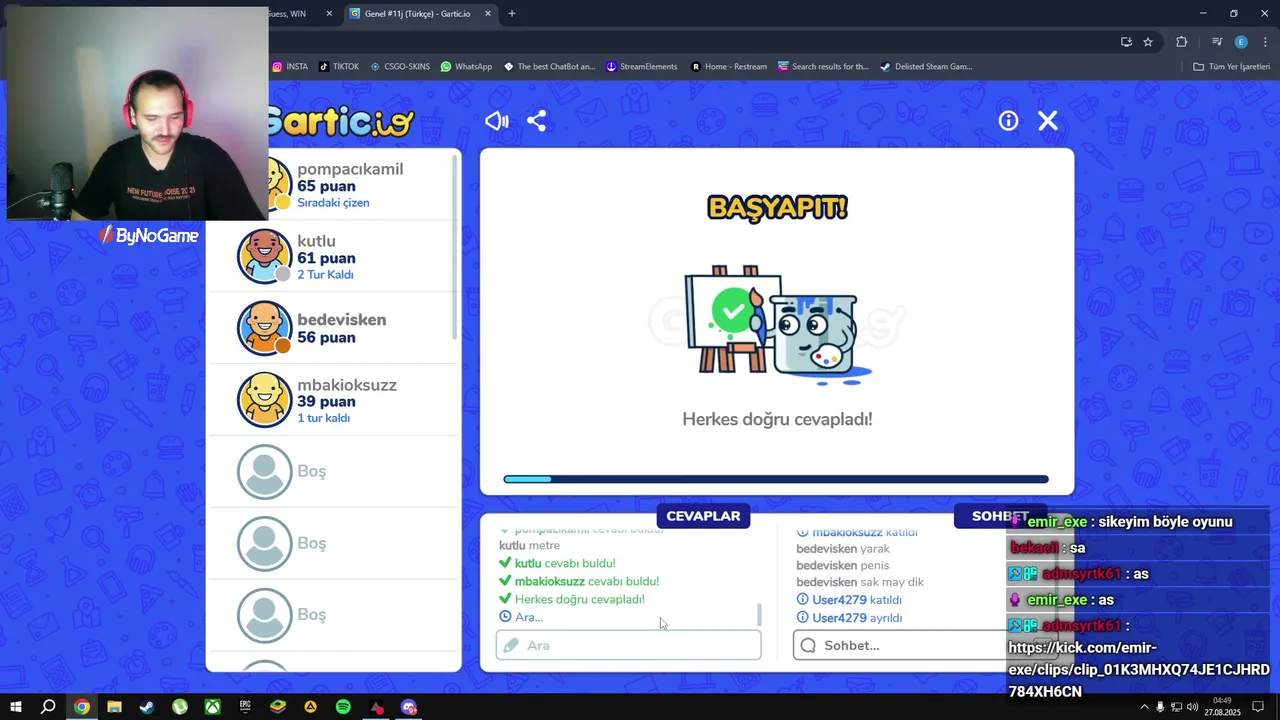The height and width of the screenshot is (720, 1280).
Task: Open the WhatsApp bookmark
Action: pos(467,67)
